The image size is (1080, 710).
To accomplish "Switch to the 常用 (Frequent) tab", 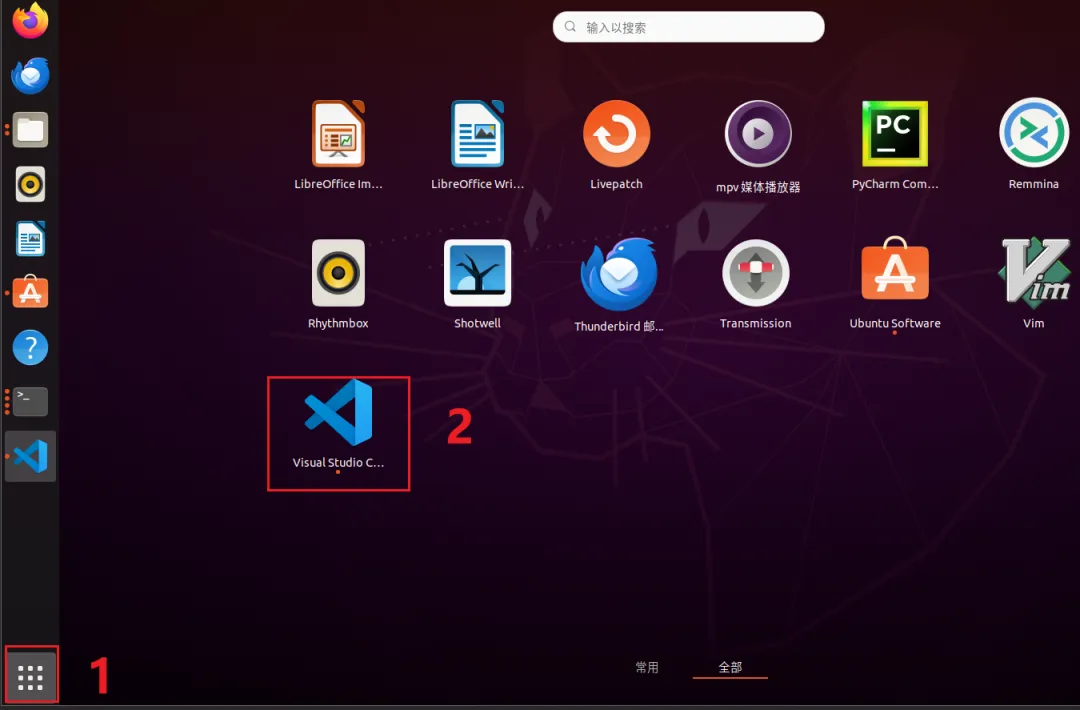I will 647,667.
